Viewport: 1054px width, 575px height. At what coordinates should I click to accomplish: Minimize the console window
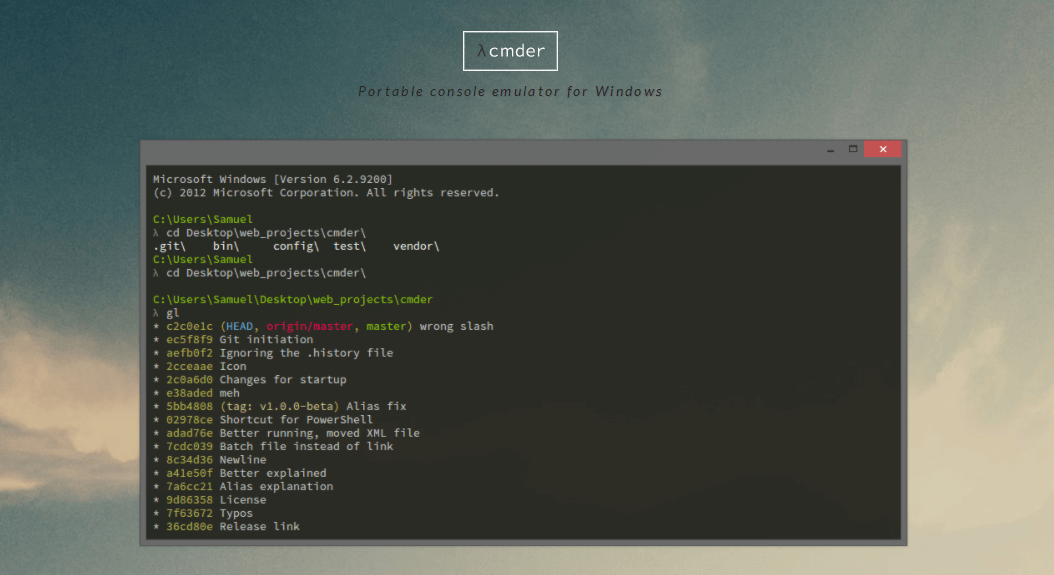(x=831, y=149)
